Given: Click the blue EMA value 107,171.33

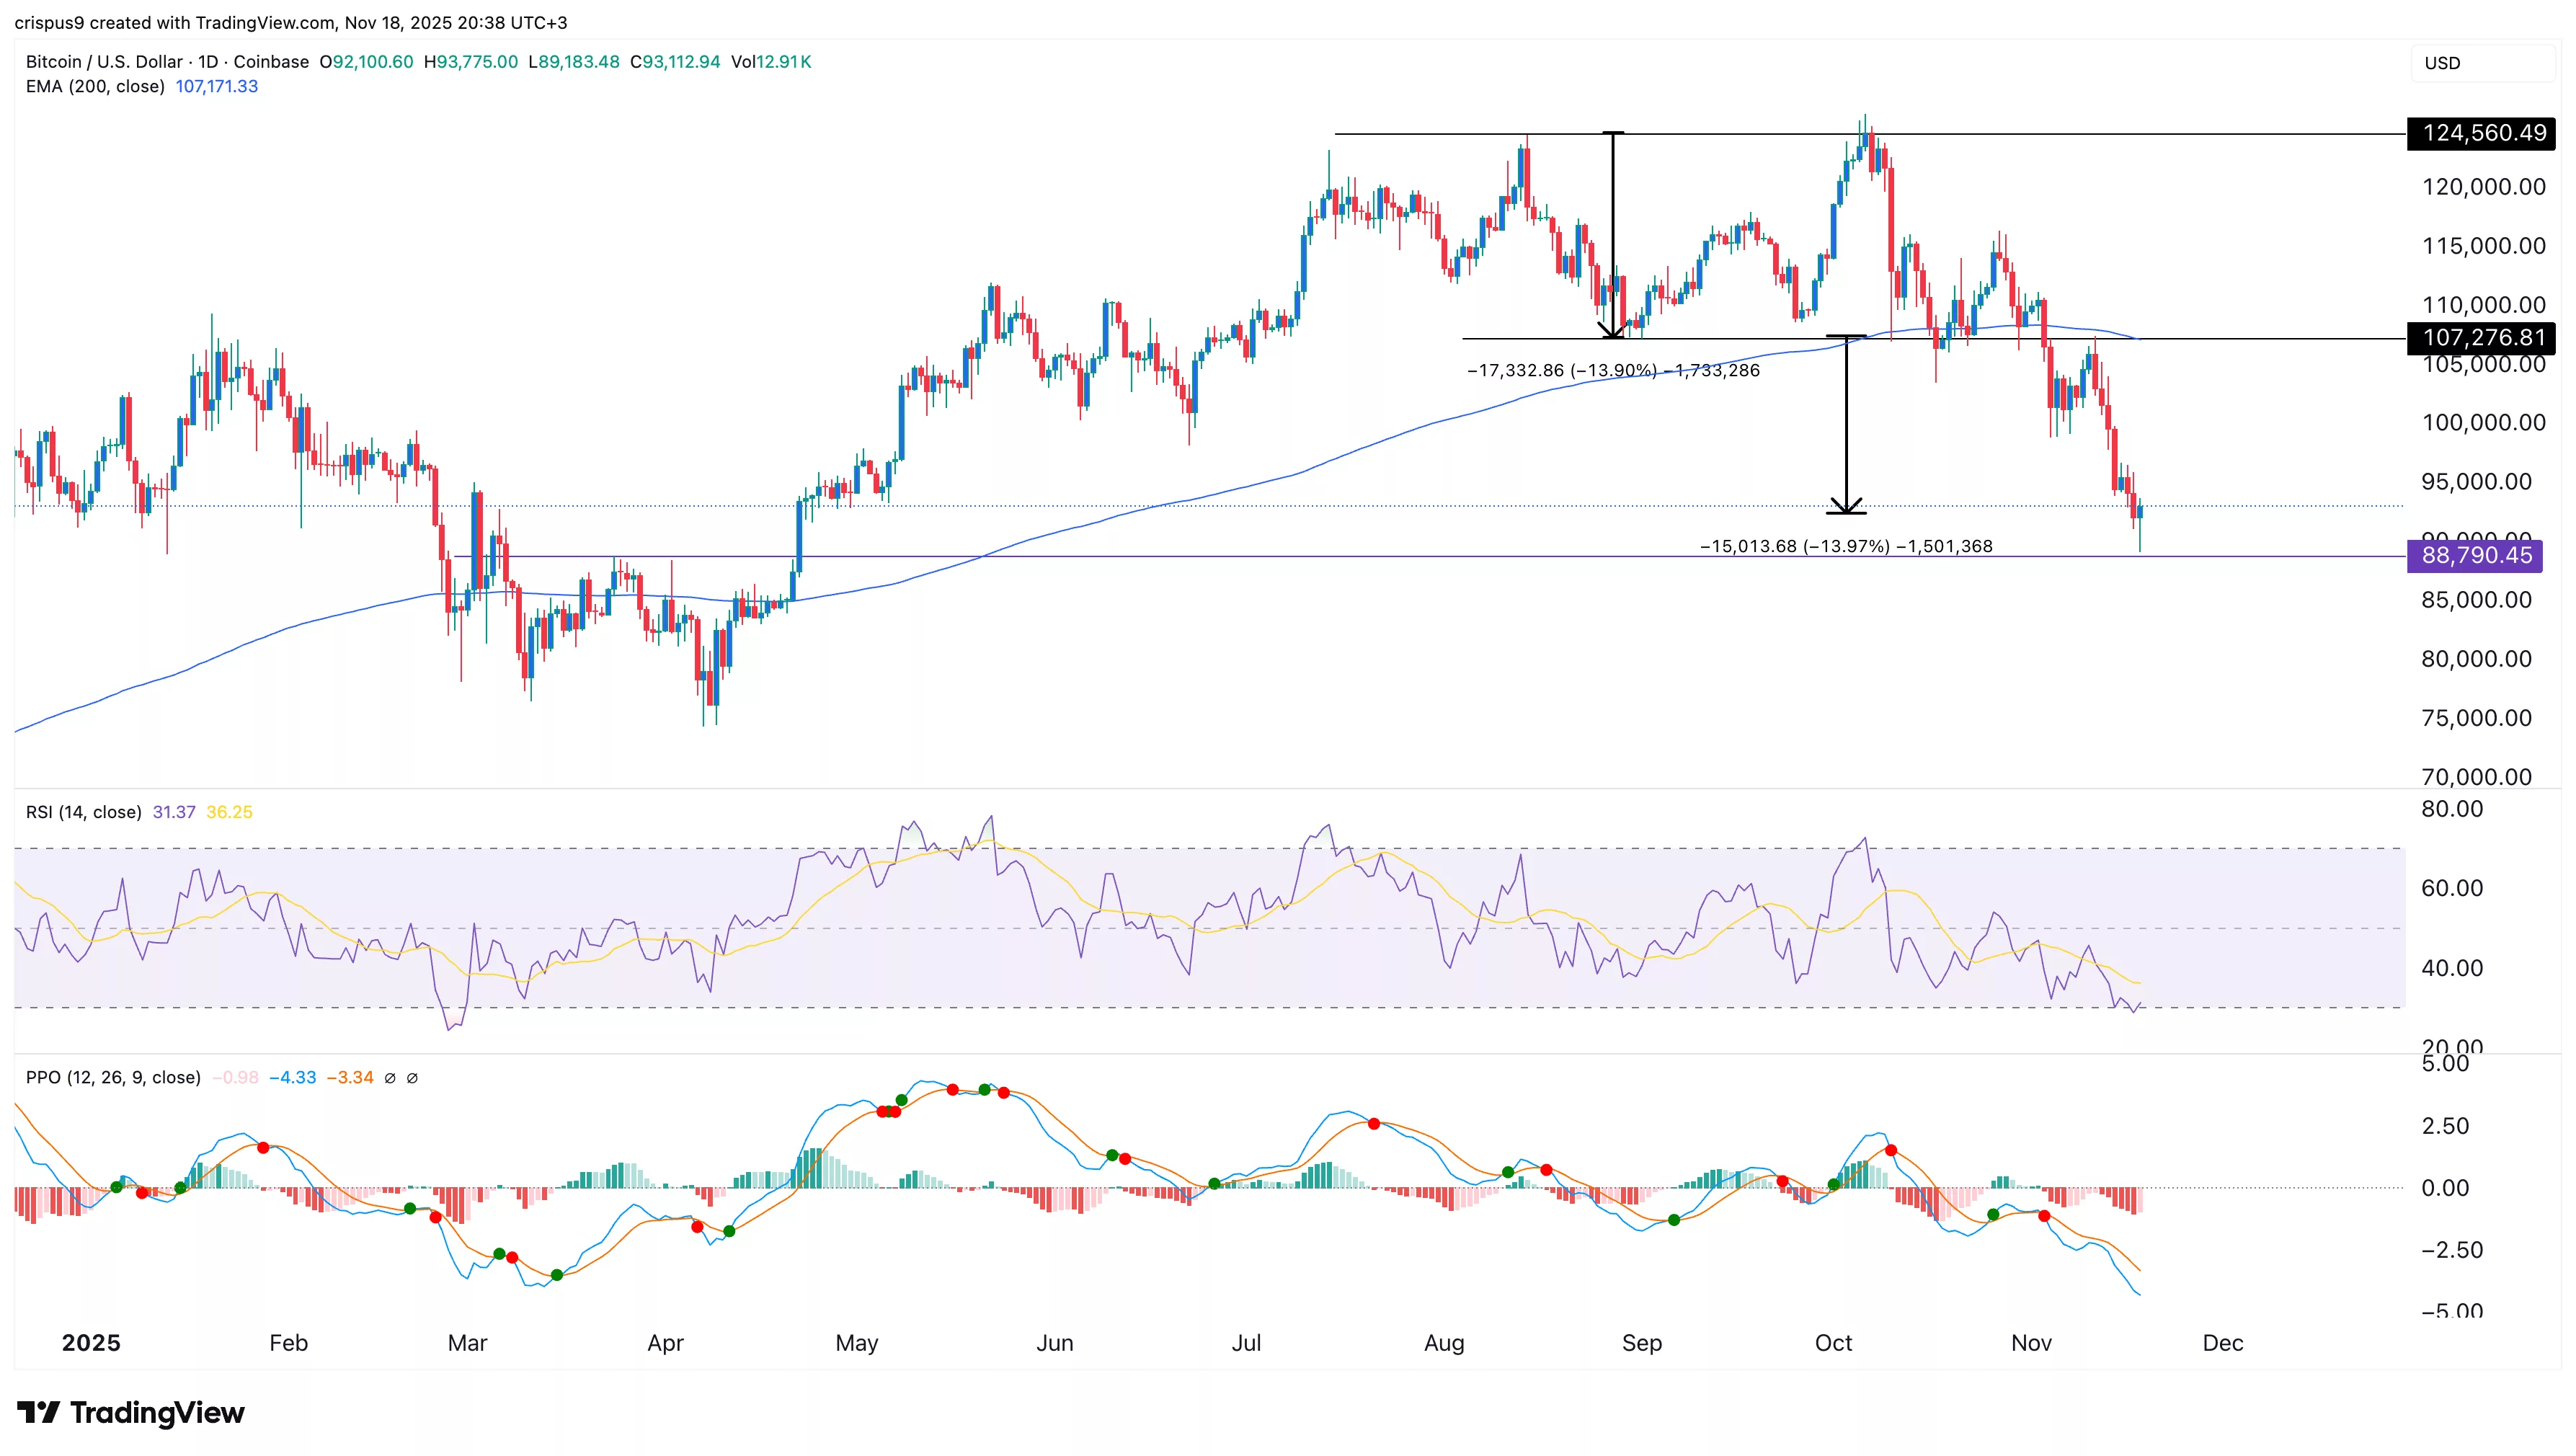Looking at the screenshot, I should [x=217, y=87].
